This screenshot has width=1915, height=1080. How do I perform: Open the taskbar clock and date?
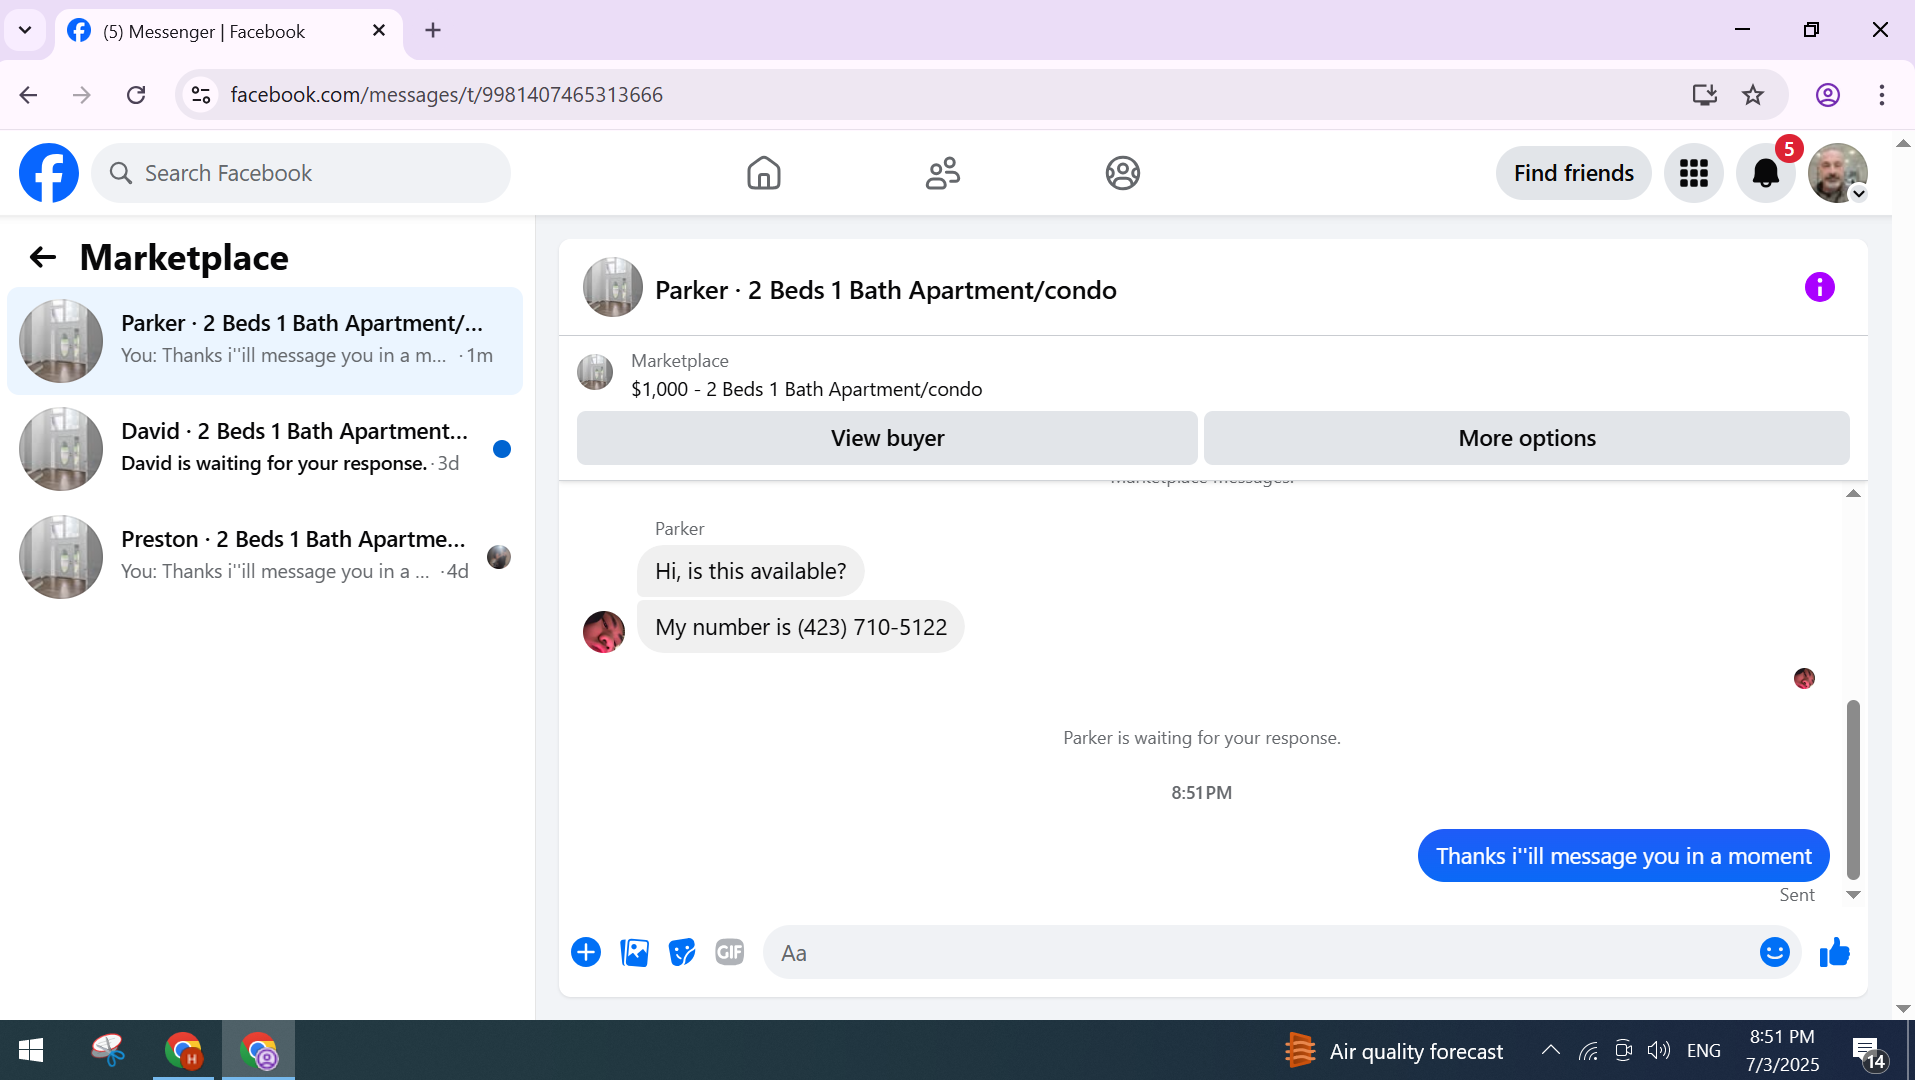[x=1782, y=1051]
